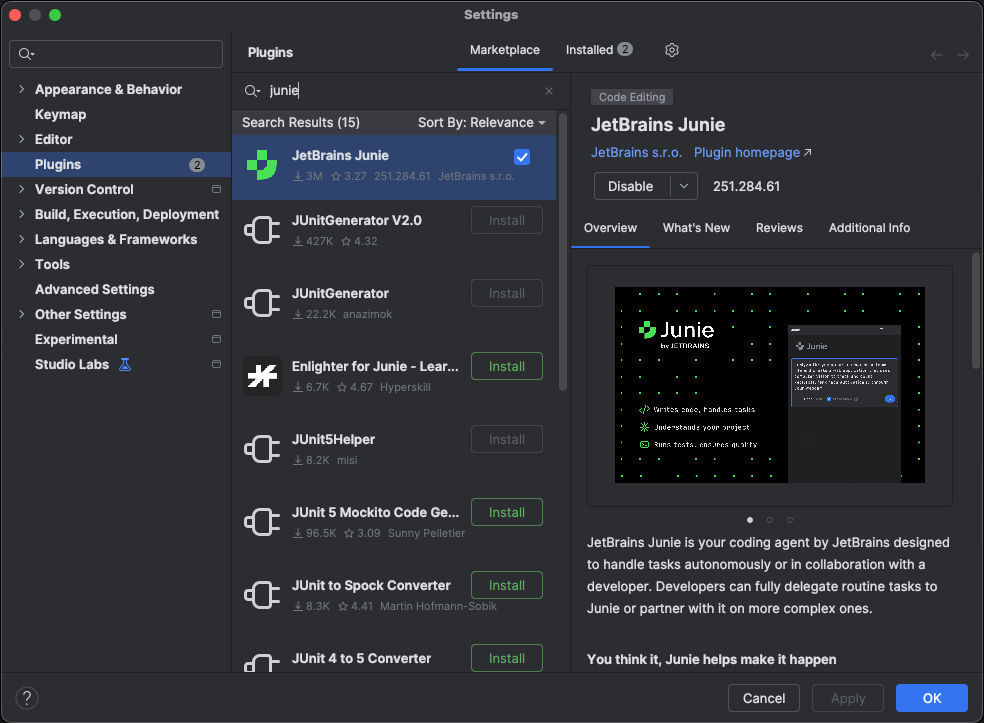Open the Reviews tab
Screen dimensions: 984x723
pos(779,228)
